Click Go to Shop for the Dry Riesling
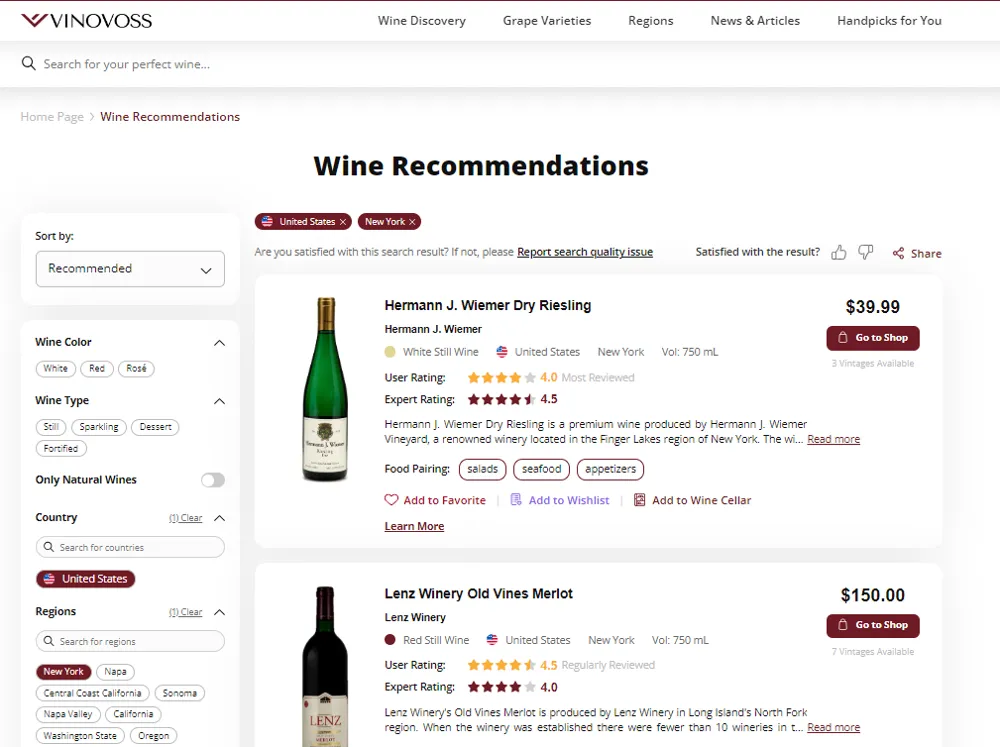1000x747 pixels. 872,337
